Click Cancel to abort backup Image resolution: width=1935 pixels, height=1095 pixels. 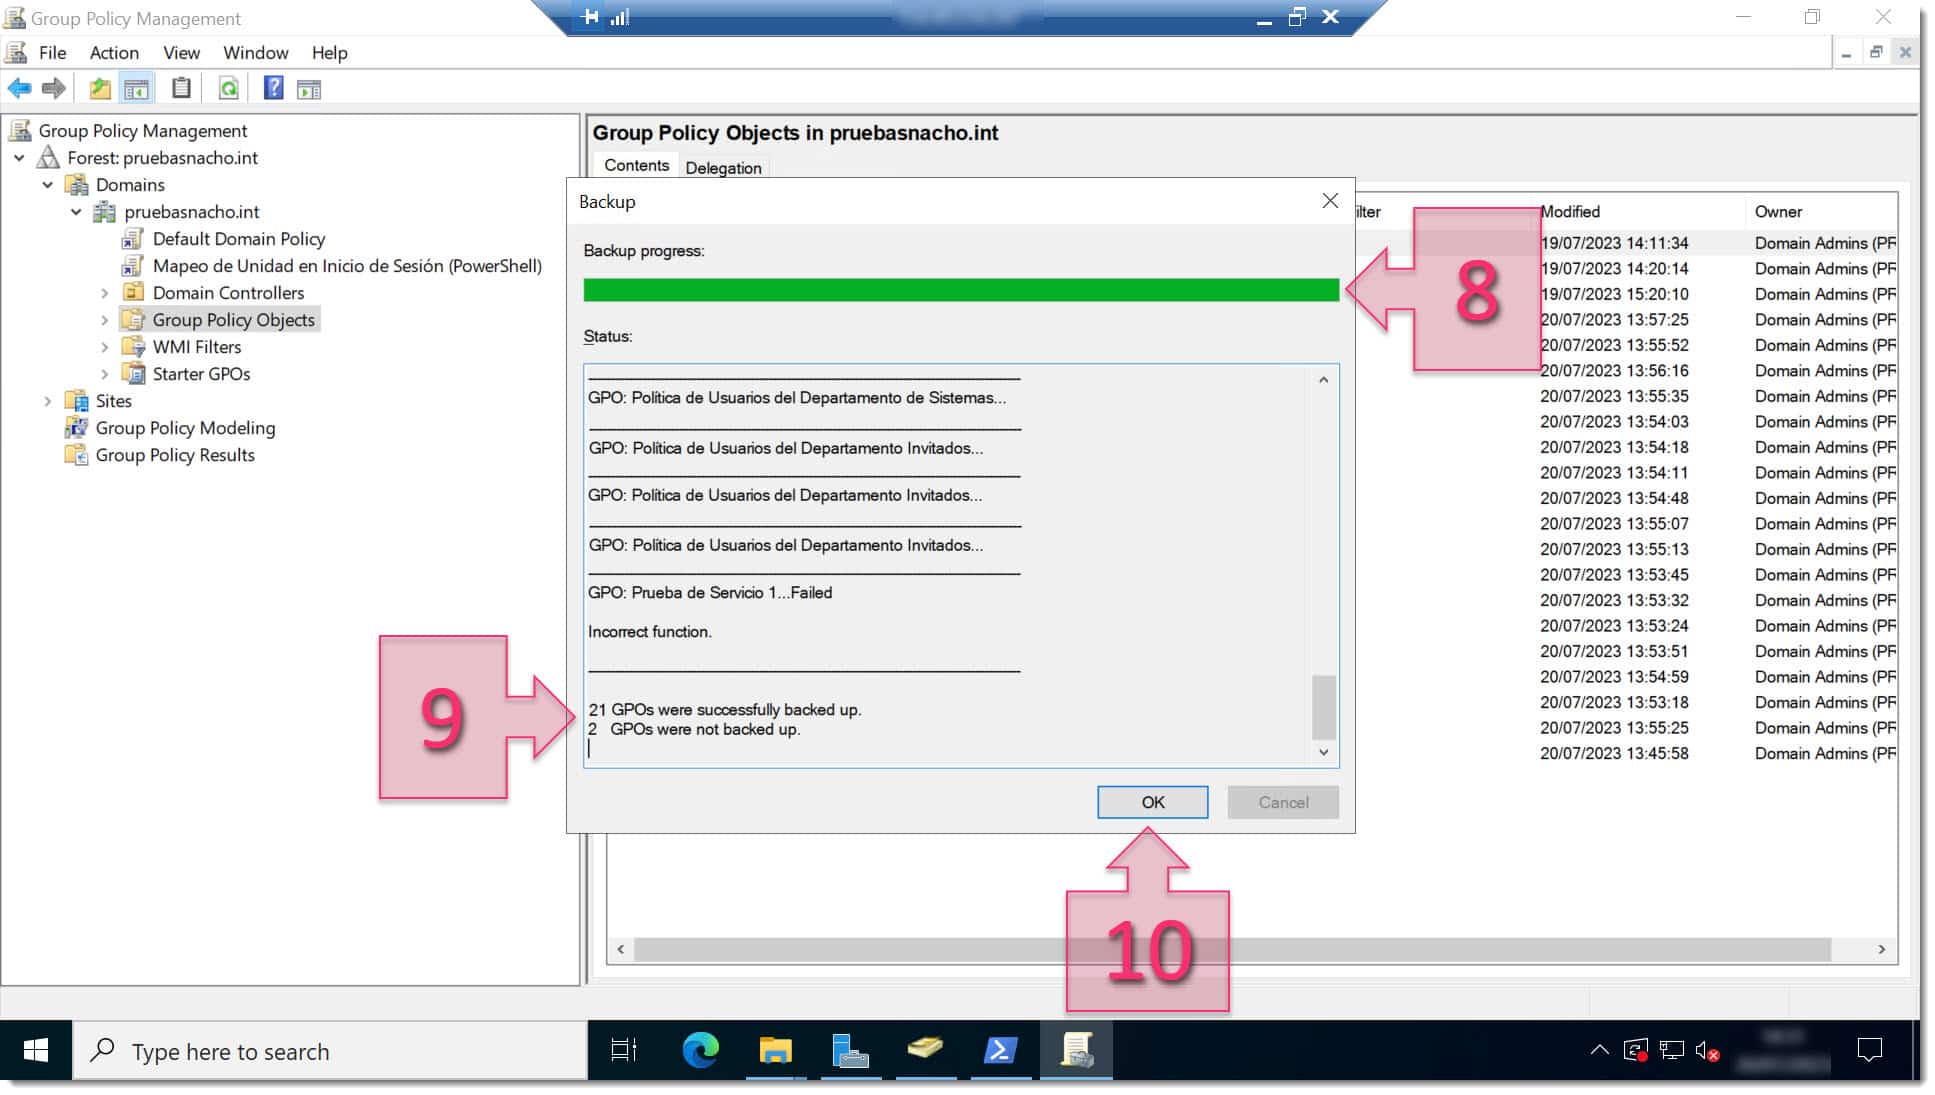pyautogui.click(x=1282, y=801)
